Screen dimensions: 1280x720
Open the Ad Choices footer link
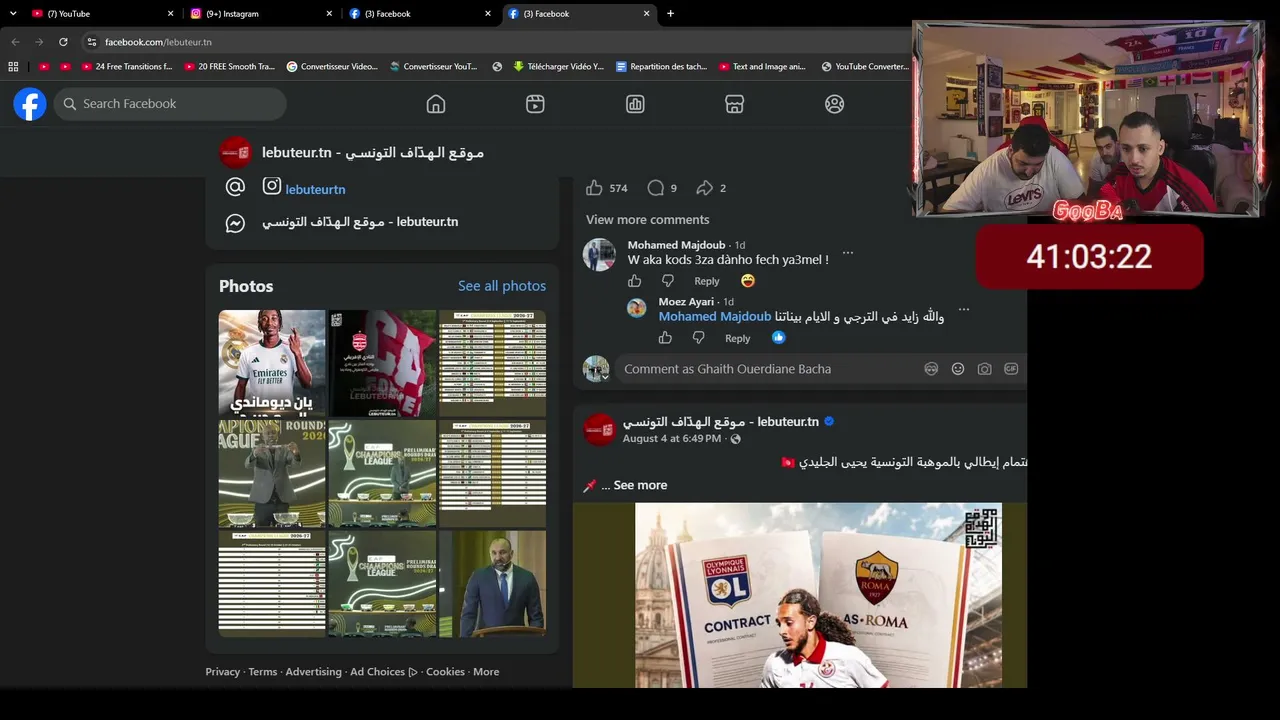click(384, 672)
